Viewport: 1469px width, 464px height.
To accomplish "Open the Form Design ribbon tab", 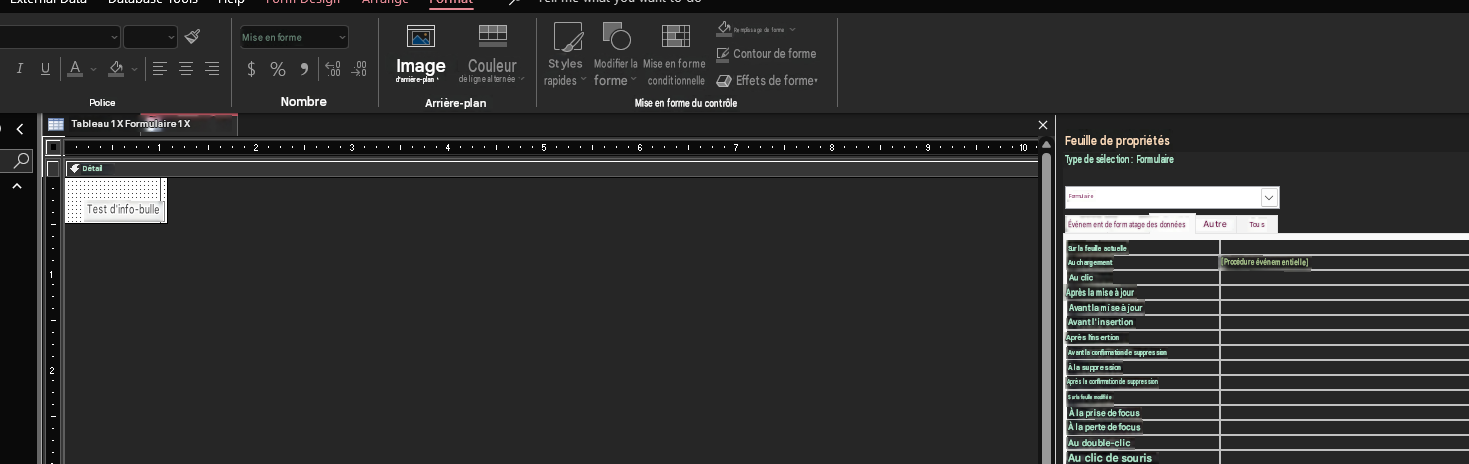I will pos(303,3).
